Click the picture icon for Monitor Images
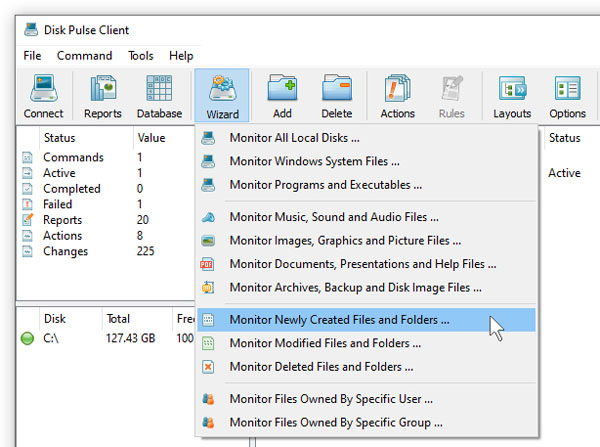 pos(208,241)
